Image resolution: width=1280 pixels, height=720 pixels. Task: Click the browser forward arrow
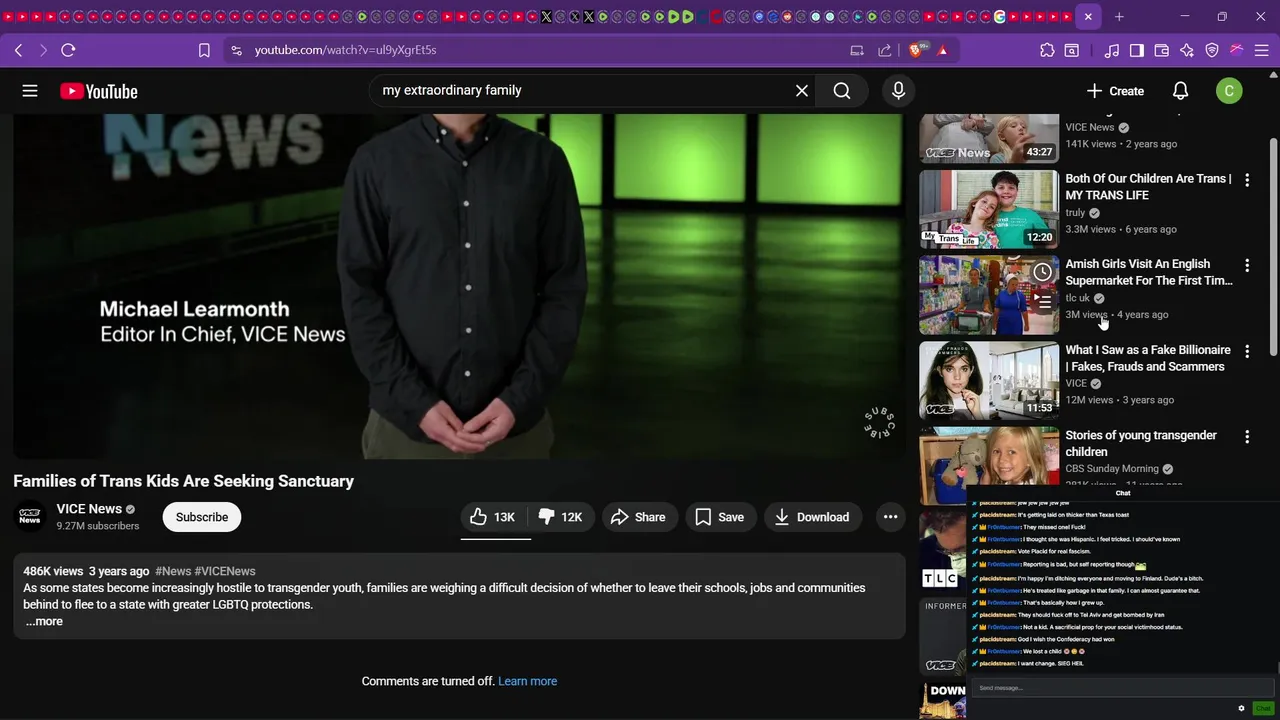point(43,50)
